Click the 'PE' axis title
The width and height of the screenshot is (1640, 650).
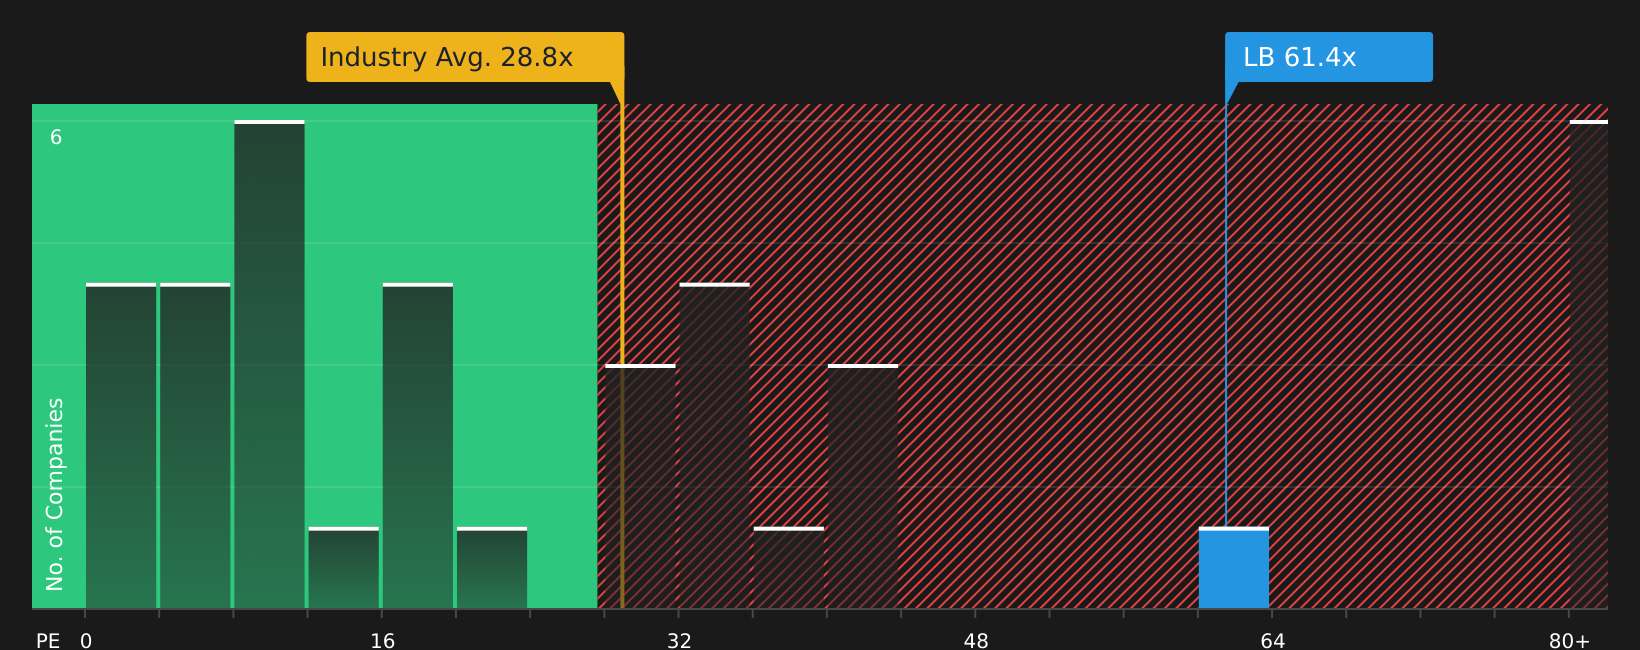click(48, 641)
